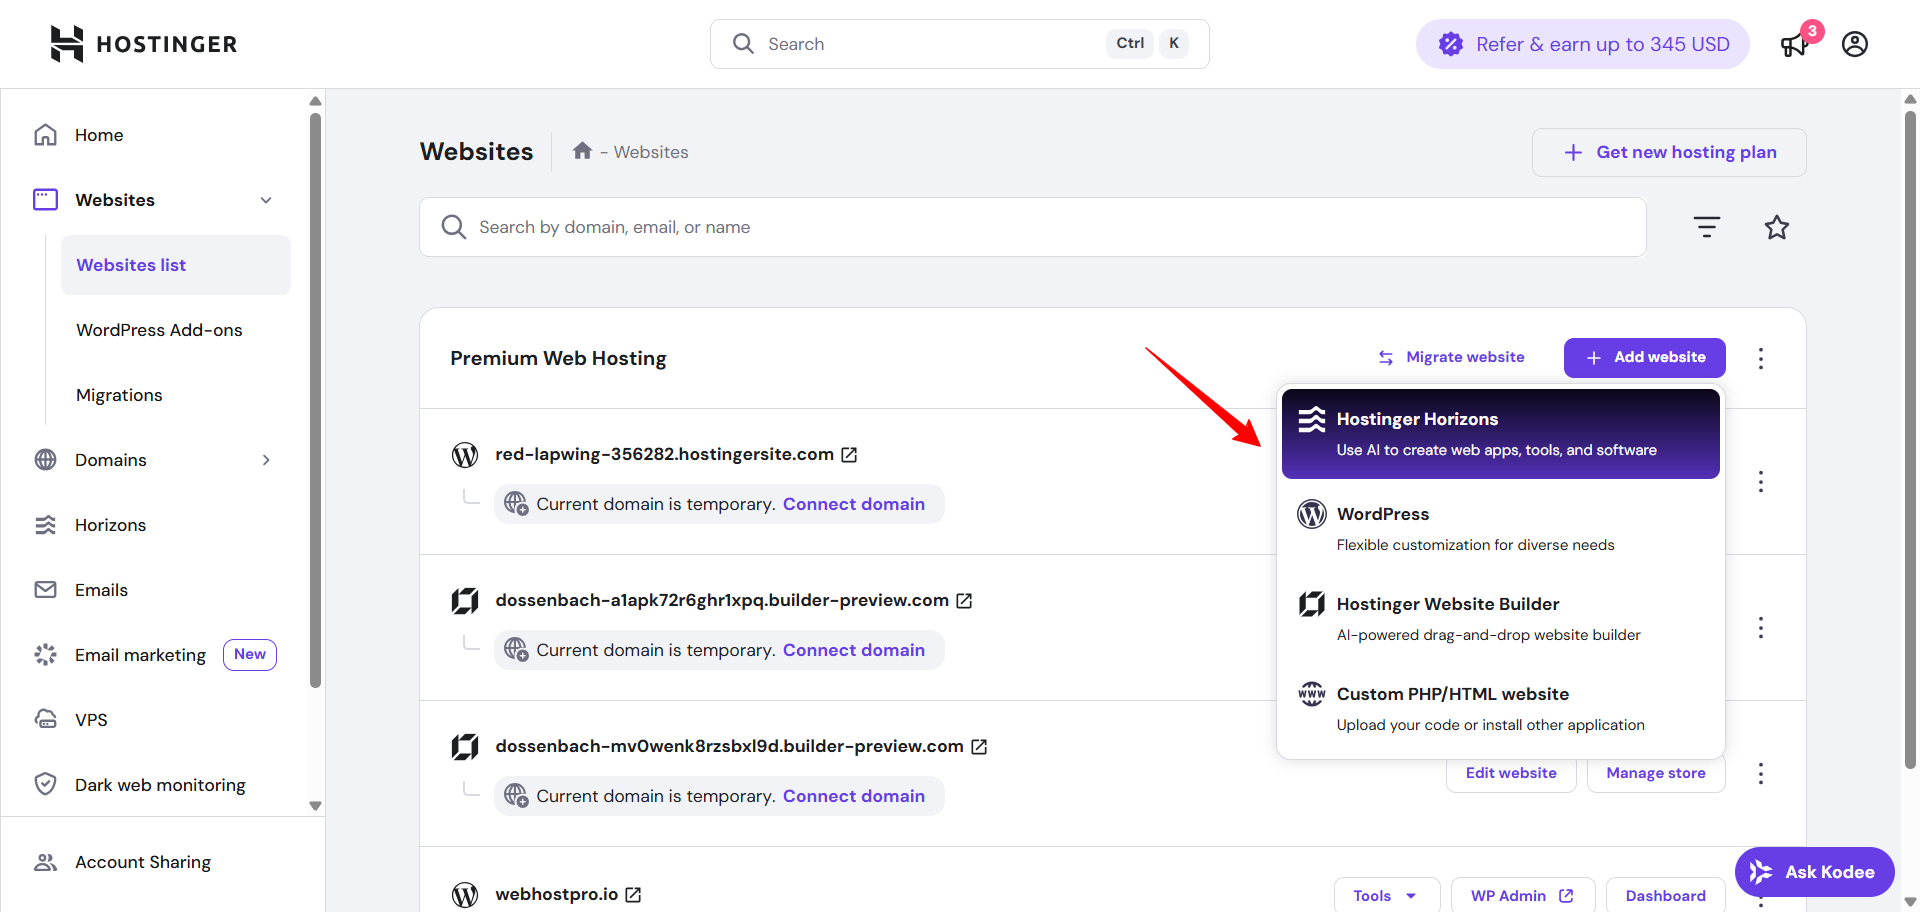Choose Hostinger Website Builder option

tap(1500, 618)
